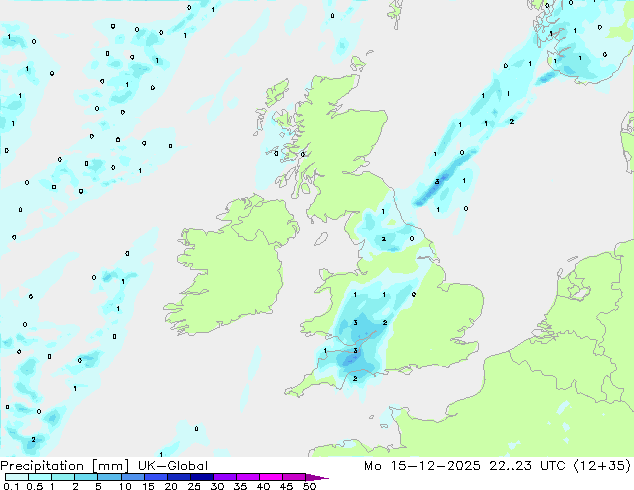The width and height of the screenshot is (634, 490).
Task: Click the legend scale label '0.1'
Action: (11, 486)
